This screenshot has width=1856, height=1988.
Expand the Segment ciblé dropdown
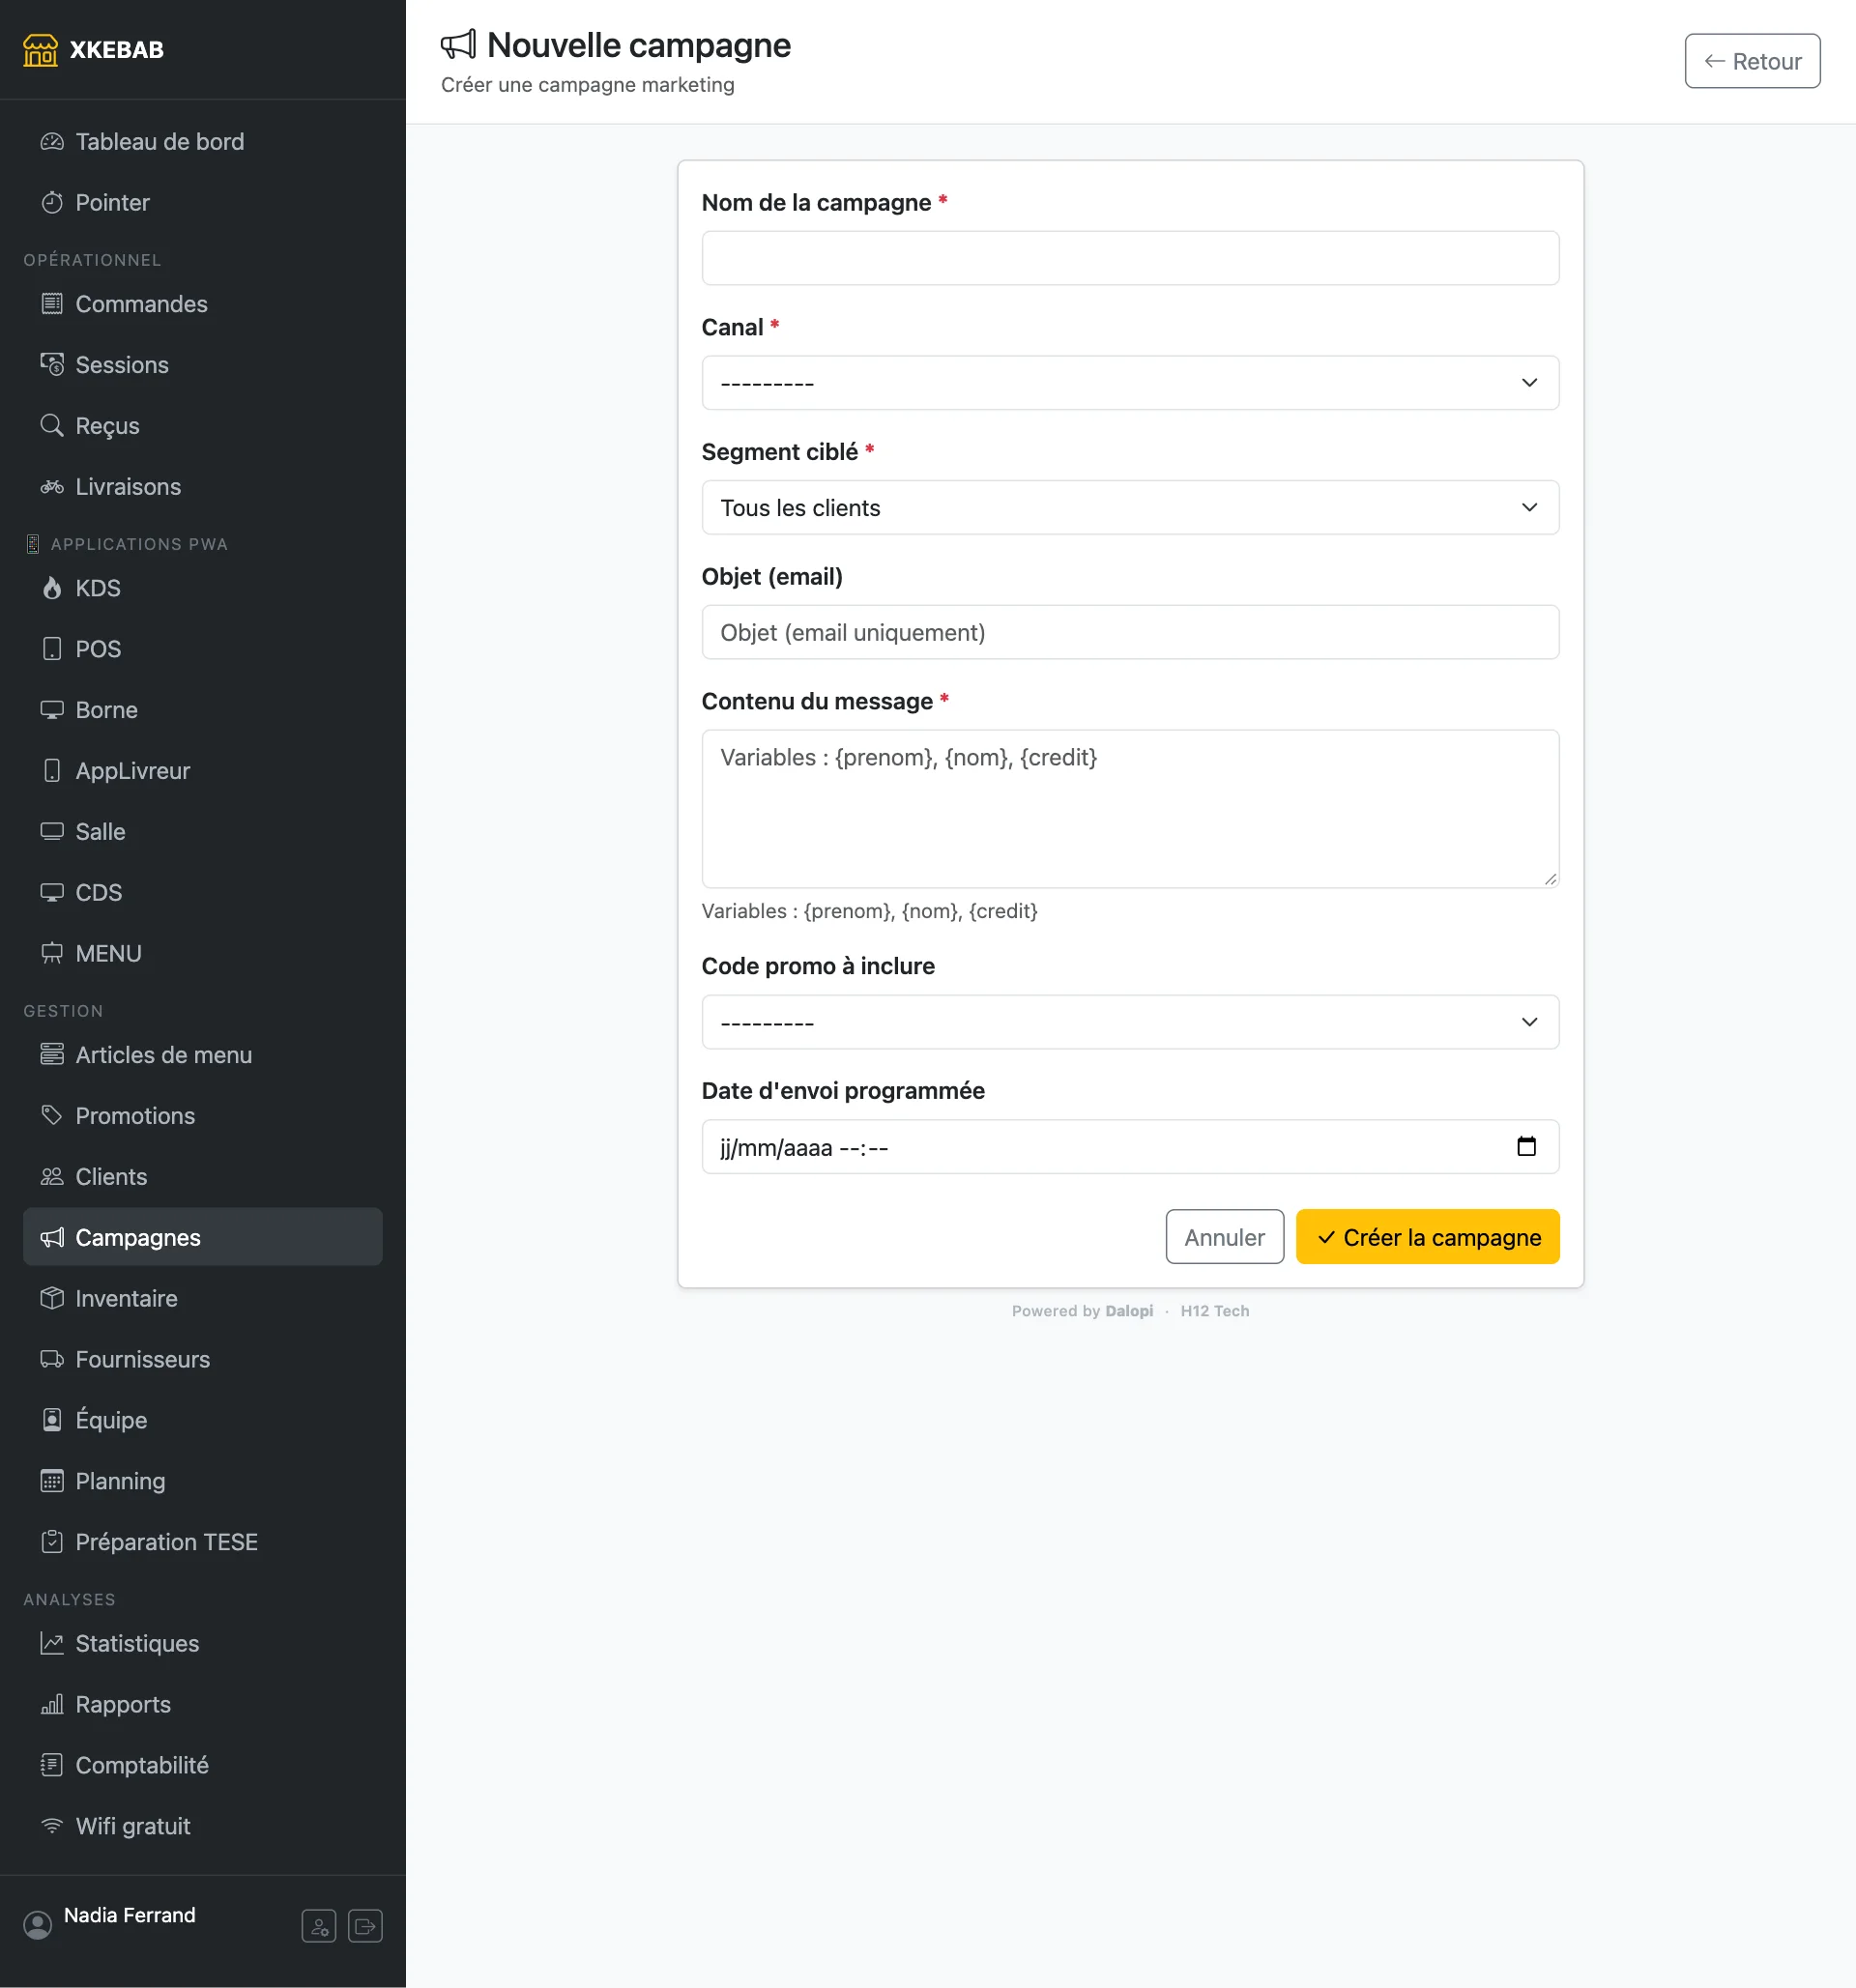(x=1130, y=507)
